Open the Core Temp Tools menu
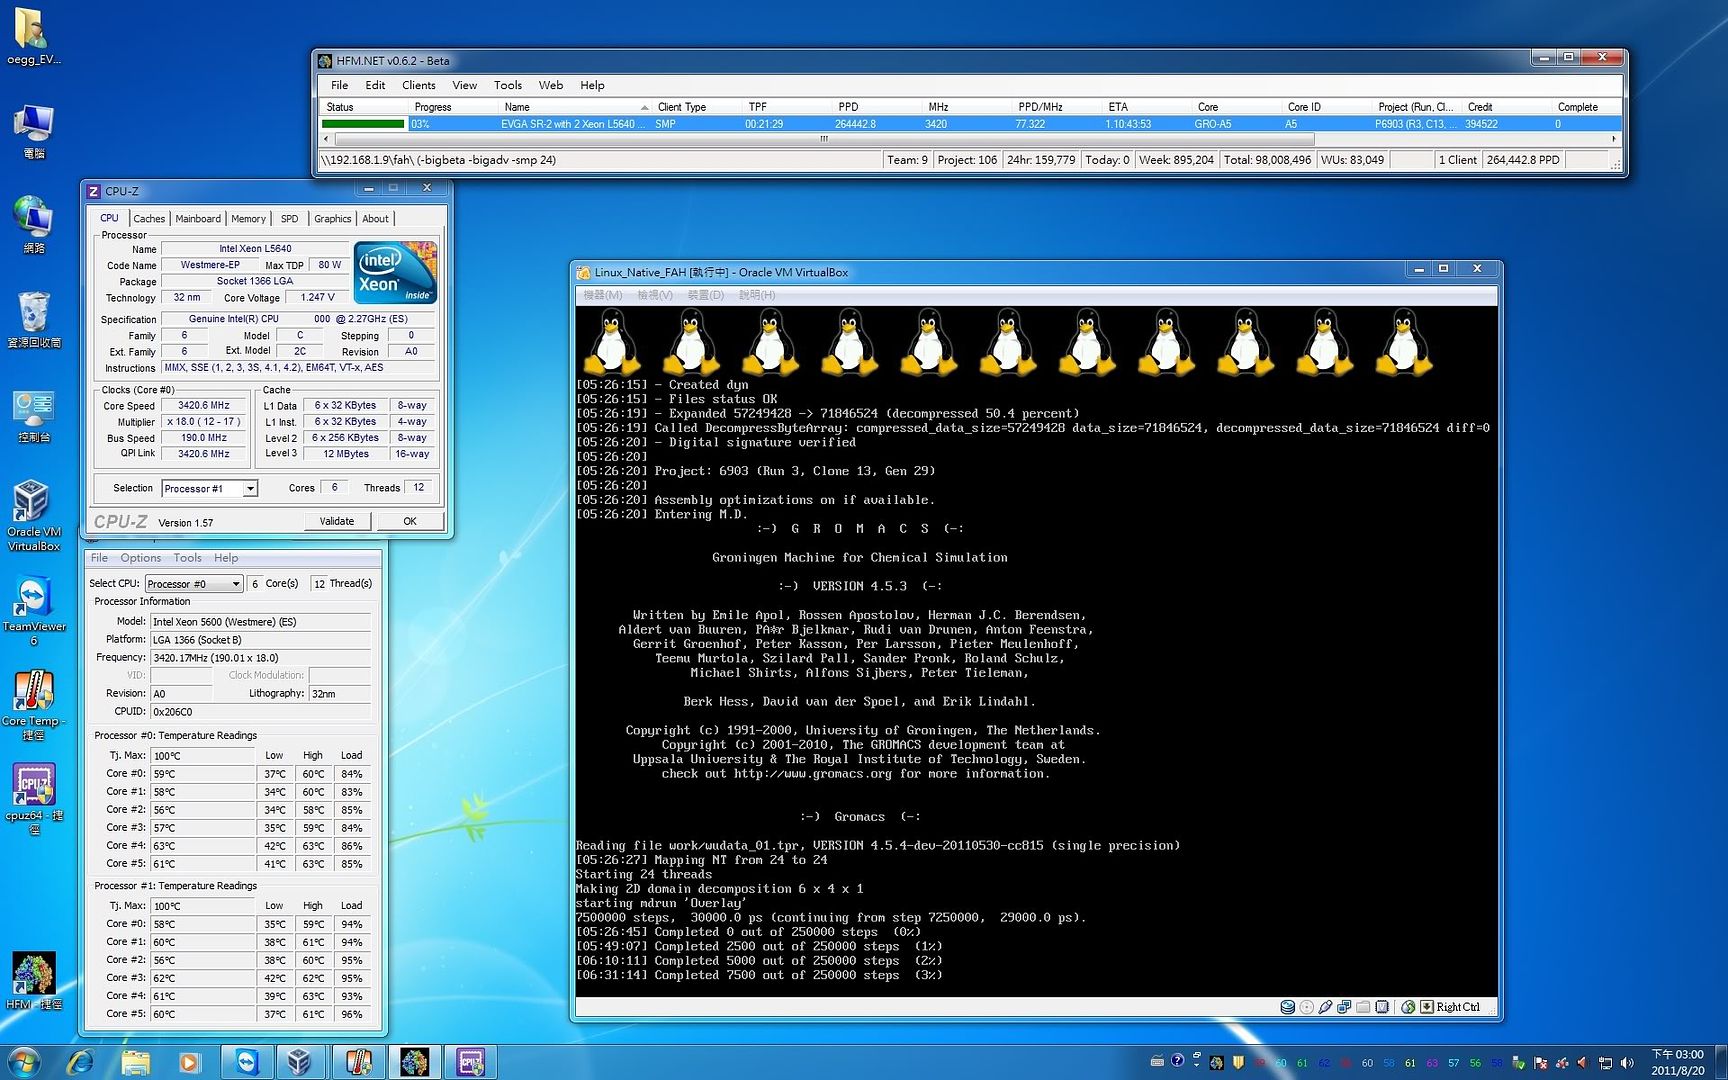Viewport: 1728px width, 1080px height. (x=187, y=558)
